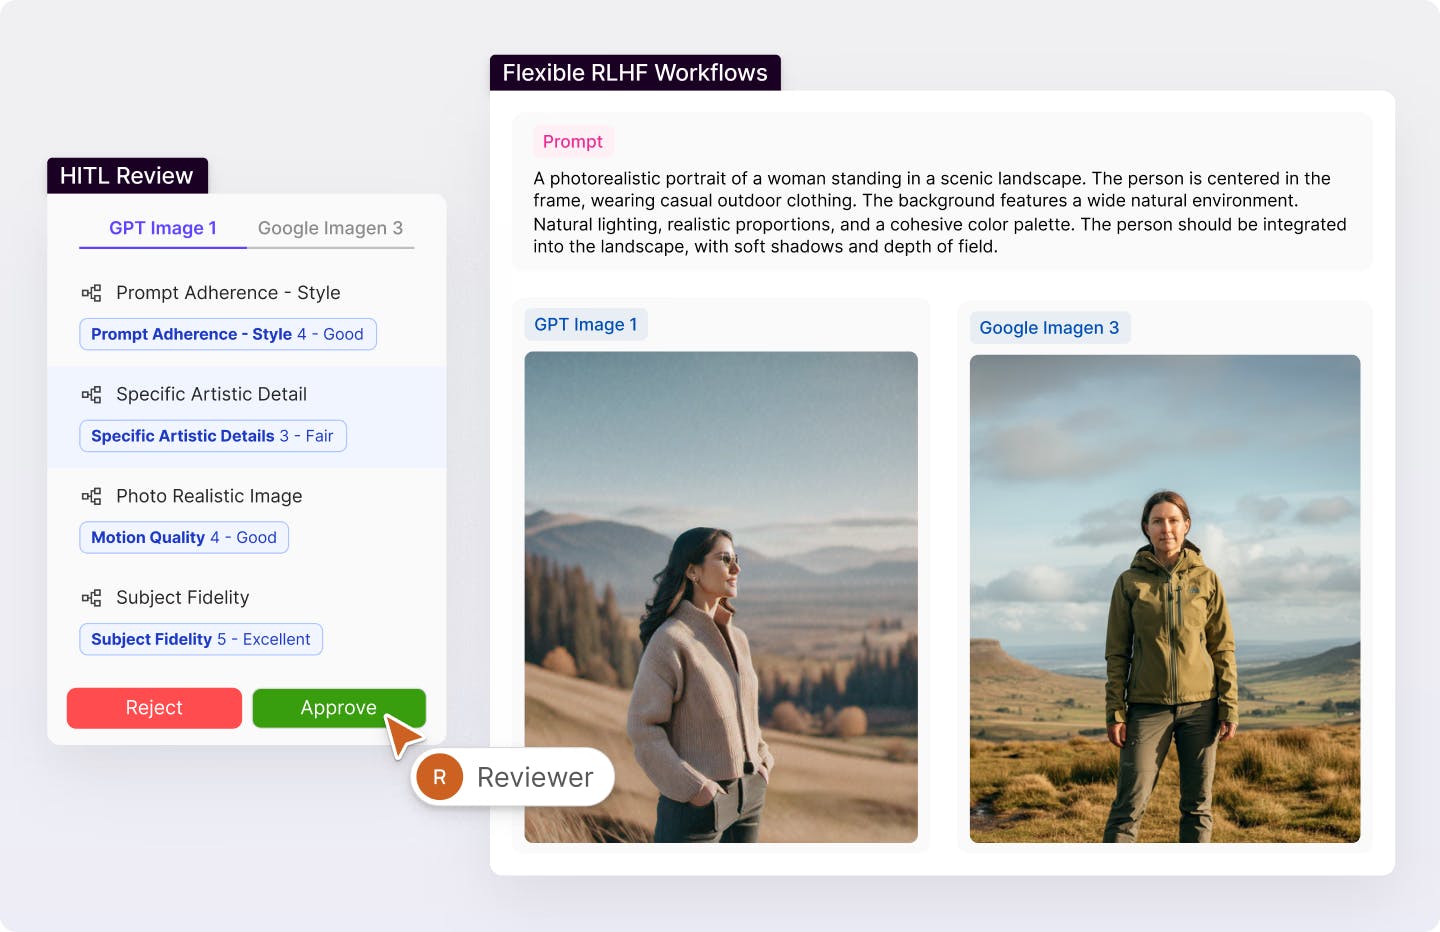Switch to the GPT Image 1 tab
This screenshot has width=1440, height=932.
pyautogui.click(x=163, y=228)
